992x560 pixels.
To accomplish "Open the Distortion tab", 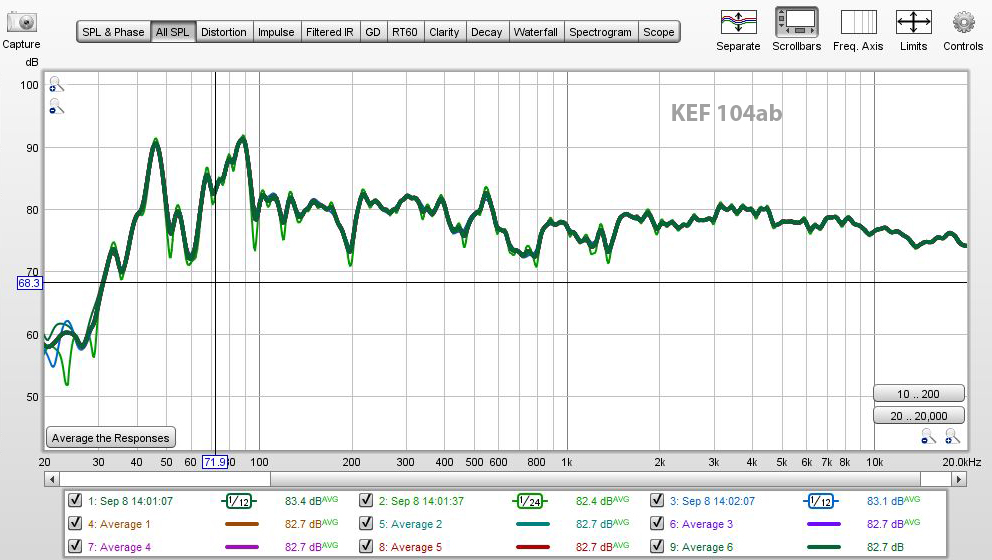I will (224, 32).
